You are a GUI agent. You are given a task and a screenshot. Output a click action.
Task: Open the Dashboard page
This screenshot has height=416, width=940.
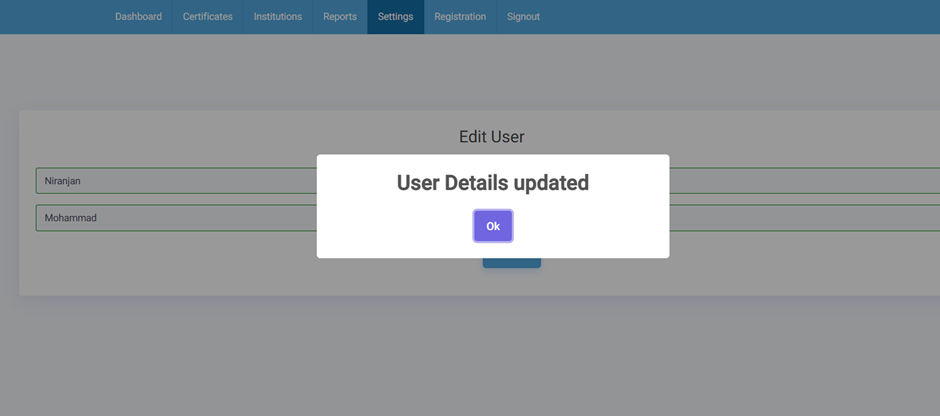(138, 17)
